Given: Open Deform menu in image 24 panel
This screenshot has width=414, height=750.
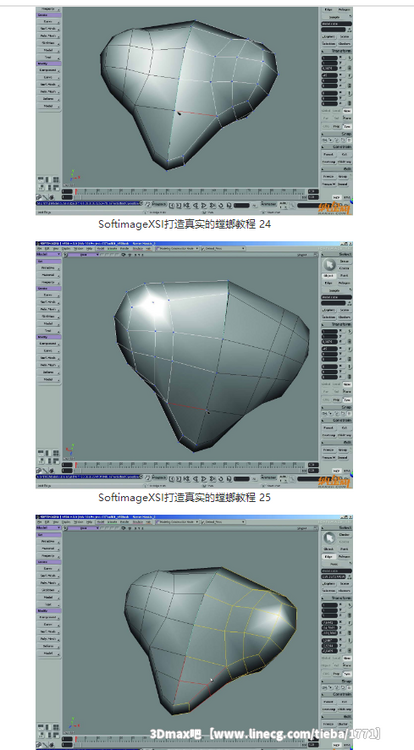Looking at the screenshot, I should [x=49, y=99].
